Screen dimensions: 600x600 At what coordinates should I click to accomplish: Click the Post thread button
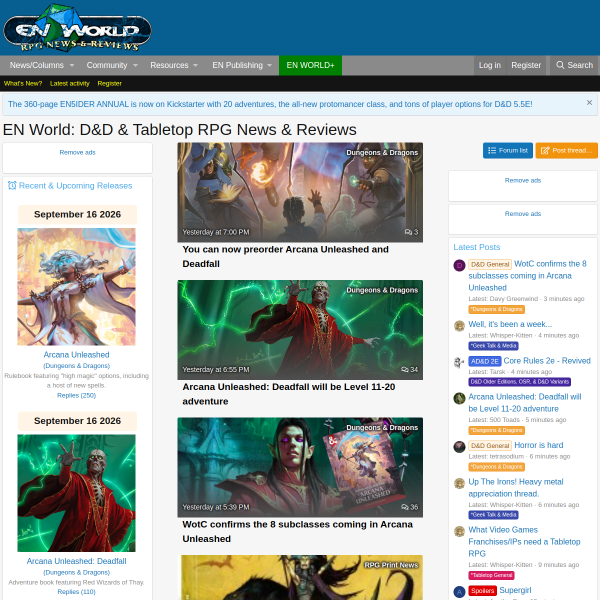[566, 150]
